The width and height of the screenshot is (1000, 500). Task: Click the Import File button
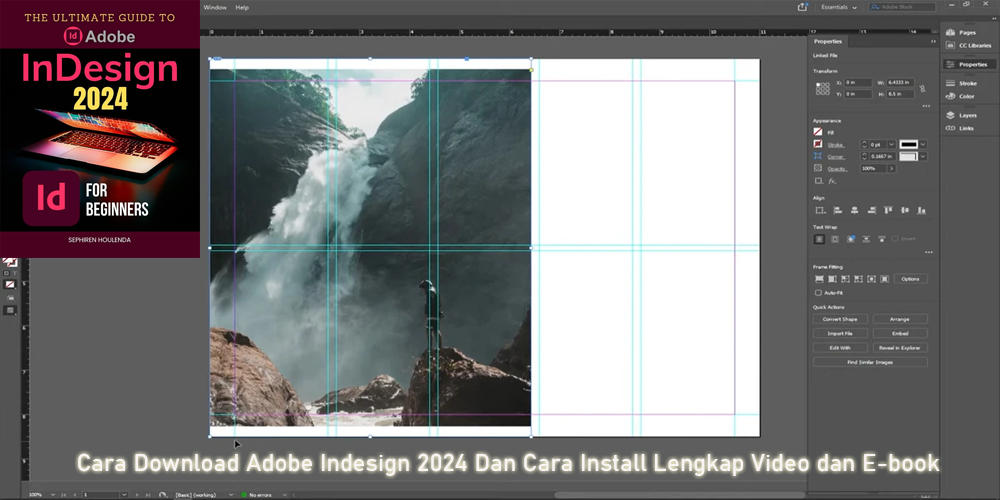[x=840, y=334]
